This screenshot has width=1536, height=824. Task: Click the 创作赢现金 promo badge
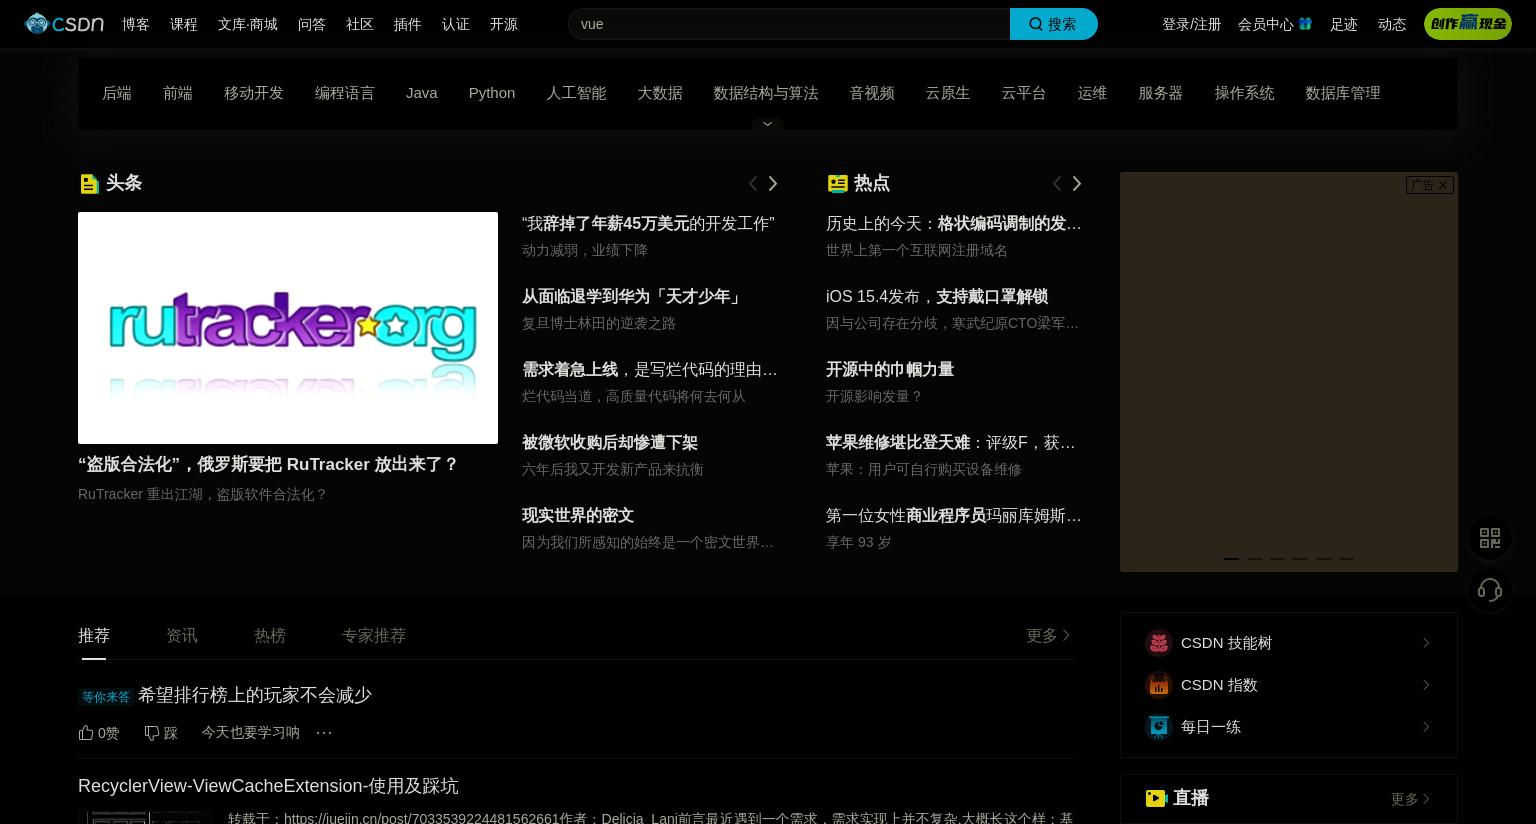coord(1467,24)
